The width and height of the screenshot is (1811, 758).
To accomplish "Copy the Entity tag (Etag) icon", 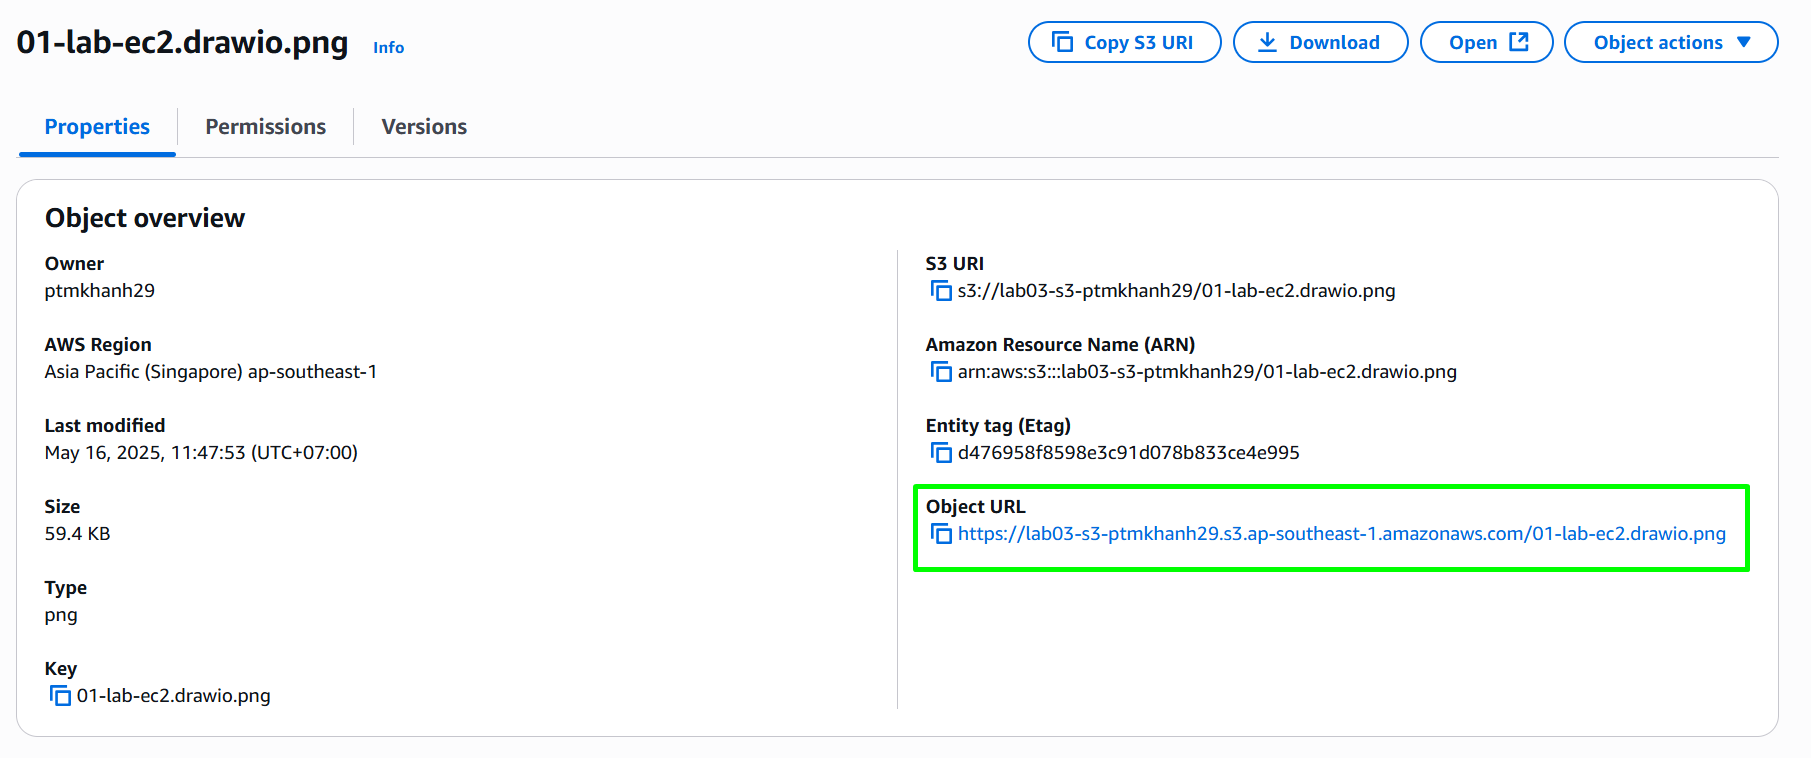I will pos(941,453).
